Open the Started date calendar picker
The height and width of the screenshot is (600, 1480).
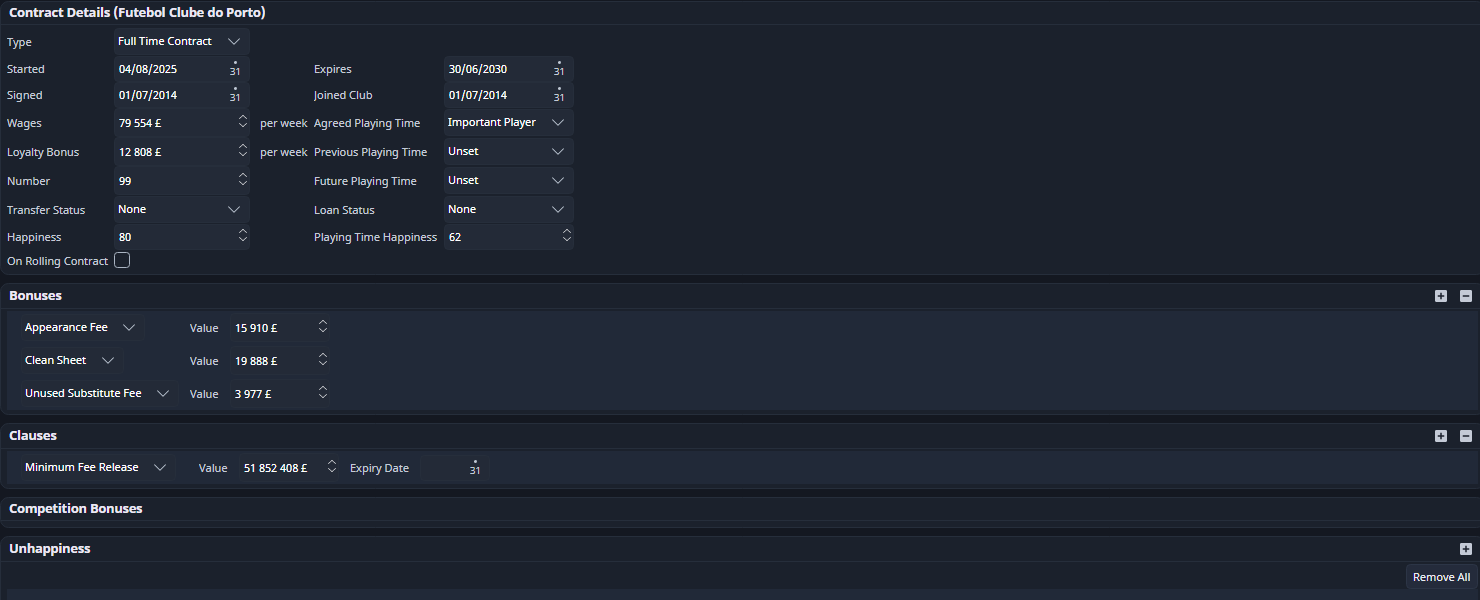click(235, 69)
